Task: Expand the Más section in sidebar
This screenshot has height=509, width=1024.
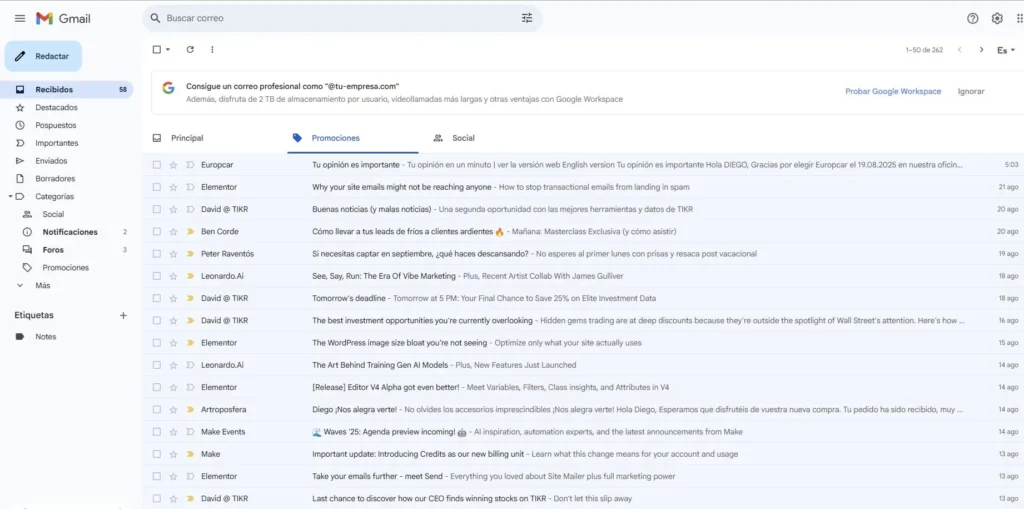Action: point(20,285)
